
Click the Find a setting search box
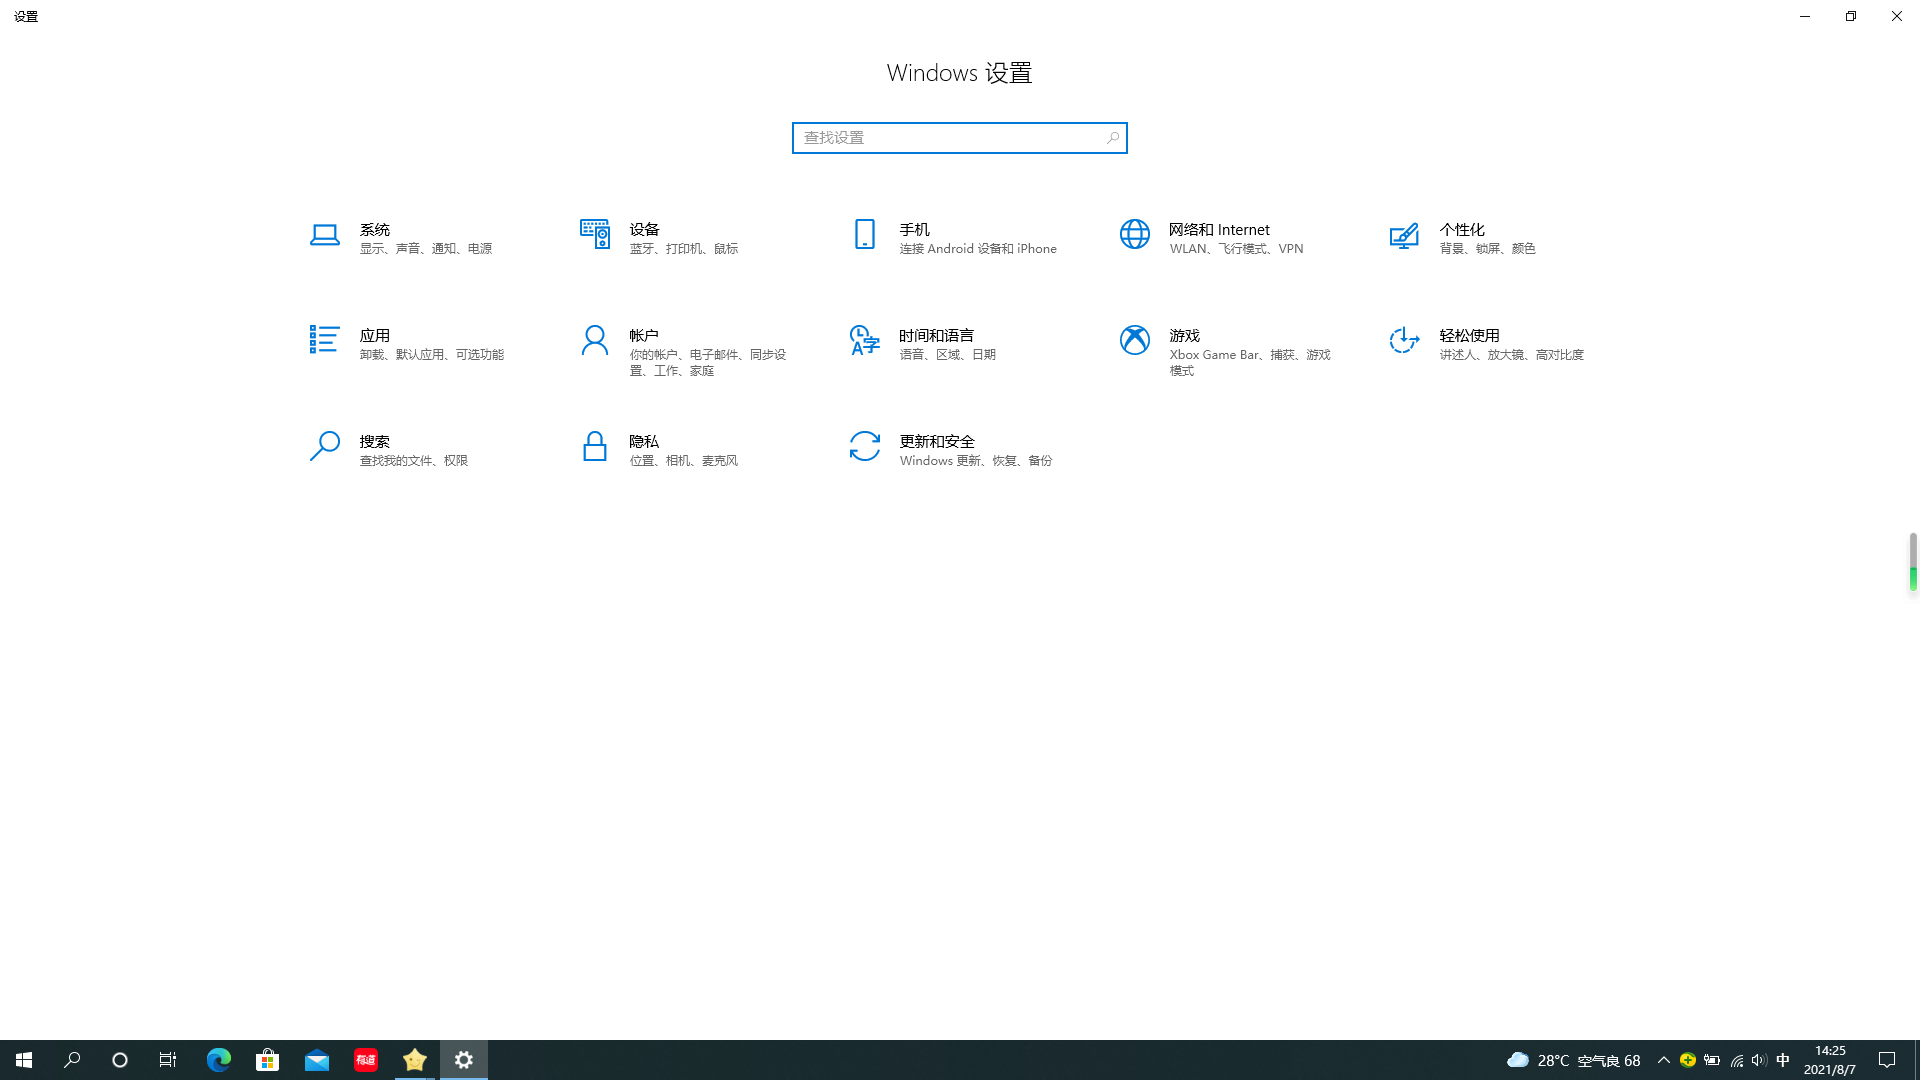[x=948, y=138]
